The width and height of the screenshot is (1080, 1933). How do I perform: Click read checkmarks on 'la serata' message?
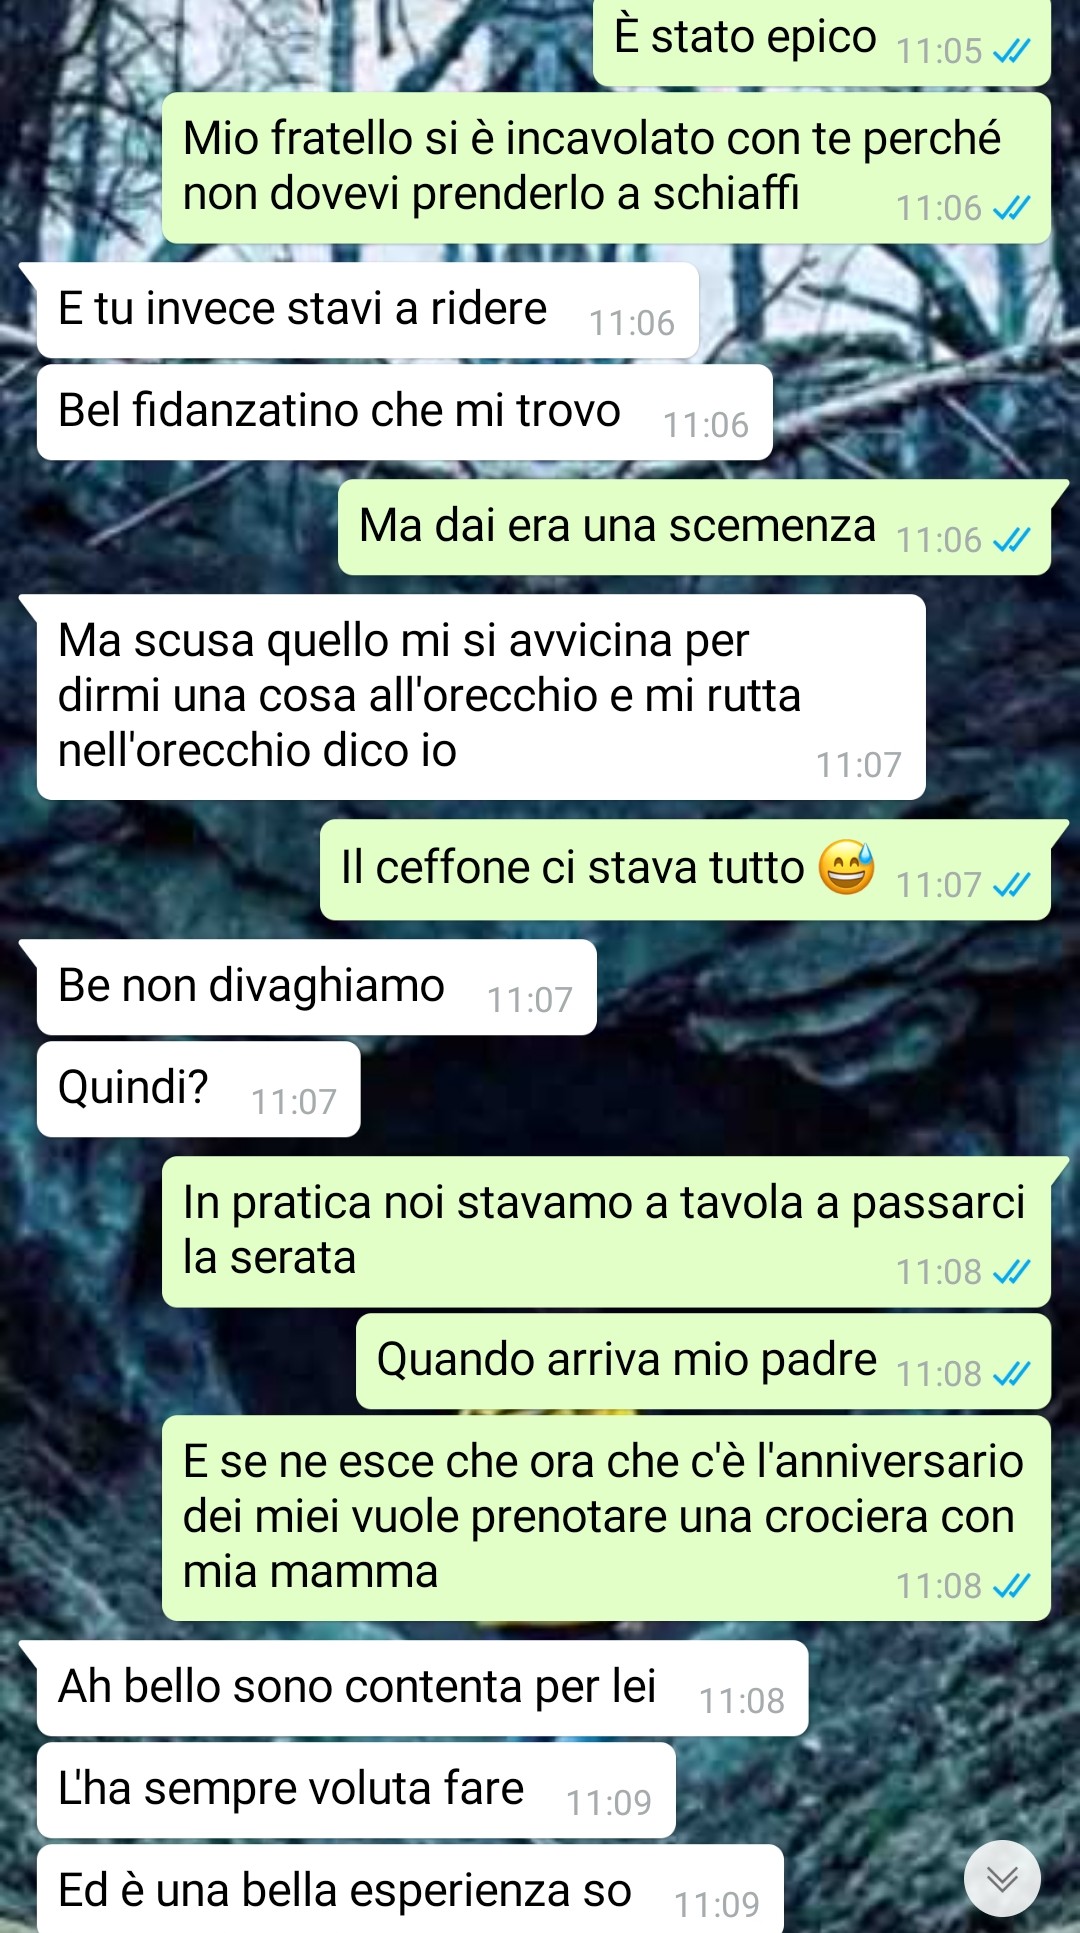point(1011,1272)
